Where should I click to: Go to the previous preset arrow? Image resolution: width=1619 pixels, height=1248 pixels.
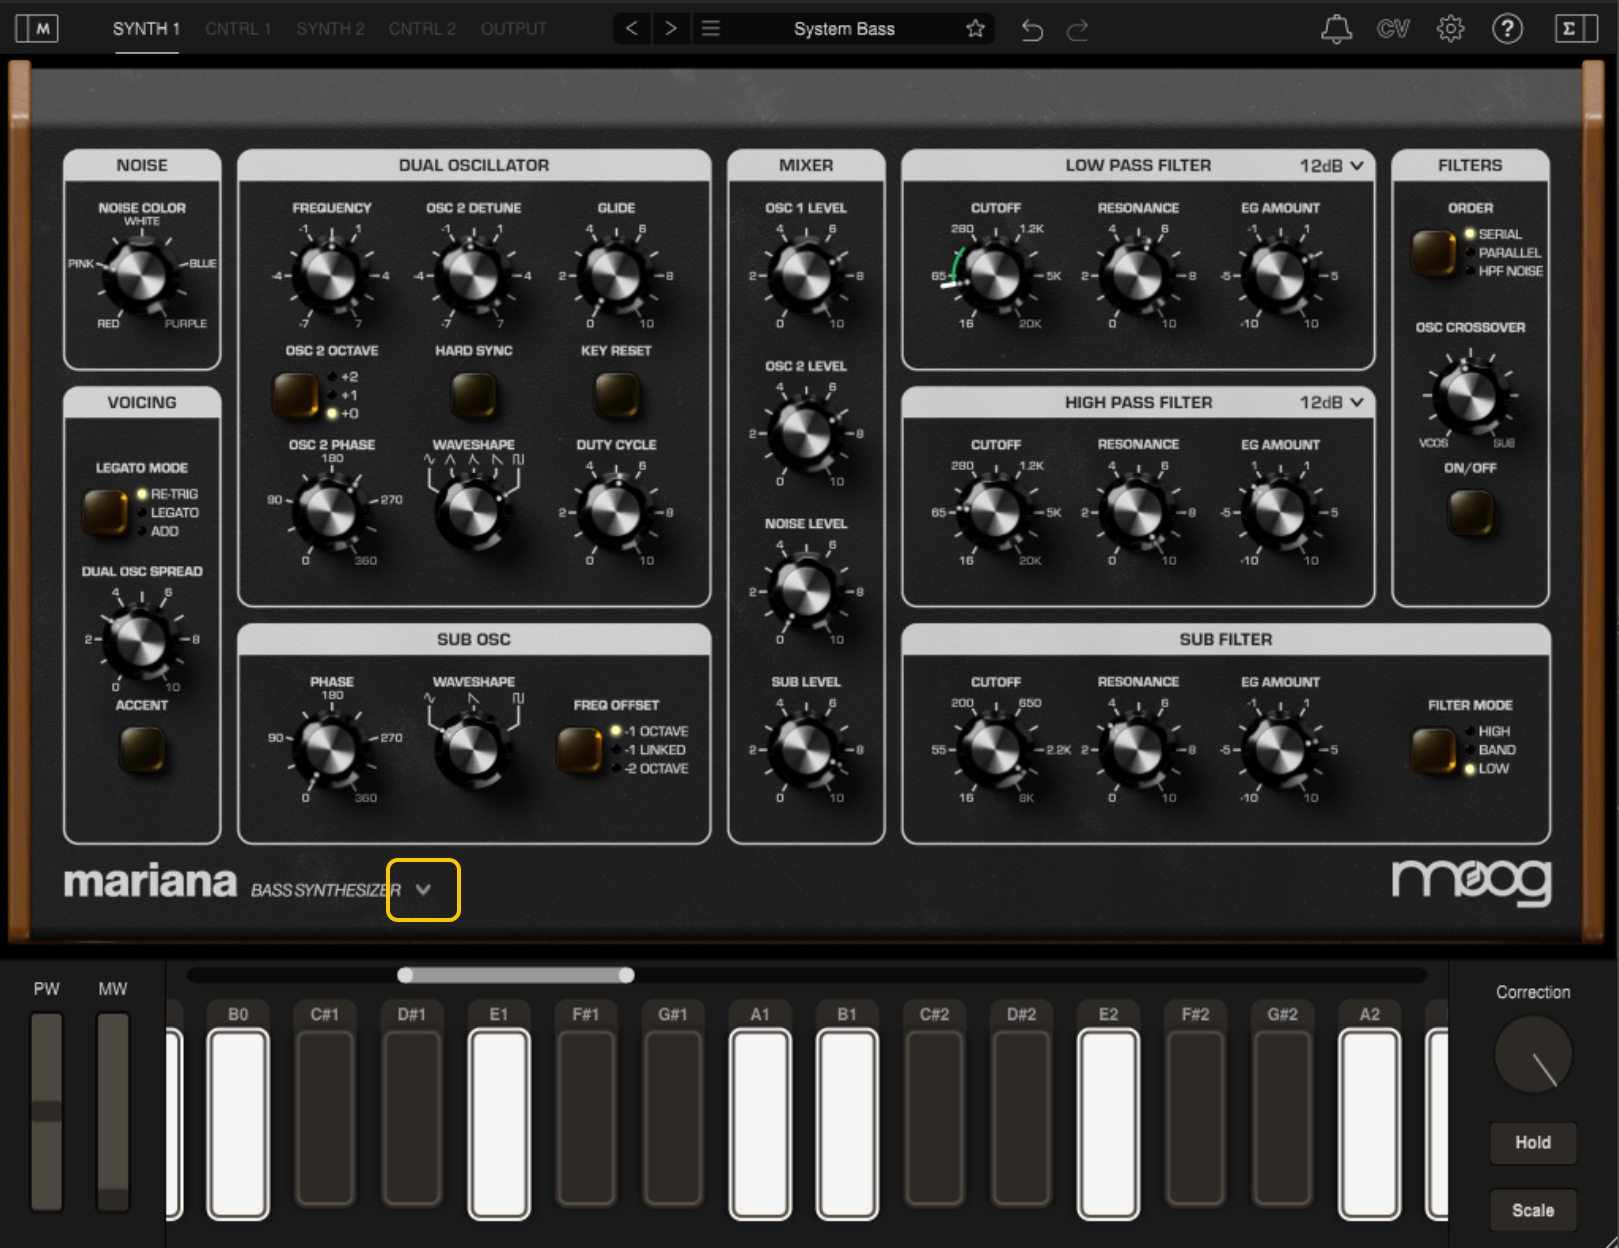[x=631, y=28]
